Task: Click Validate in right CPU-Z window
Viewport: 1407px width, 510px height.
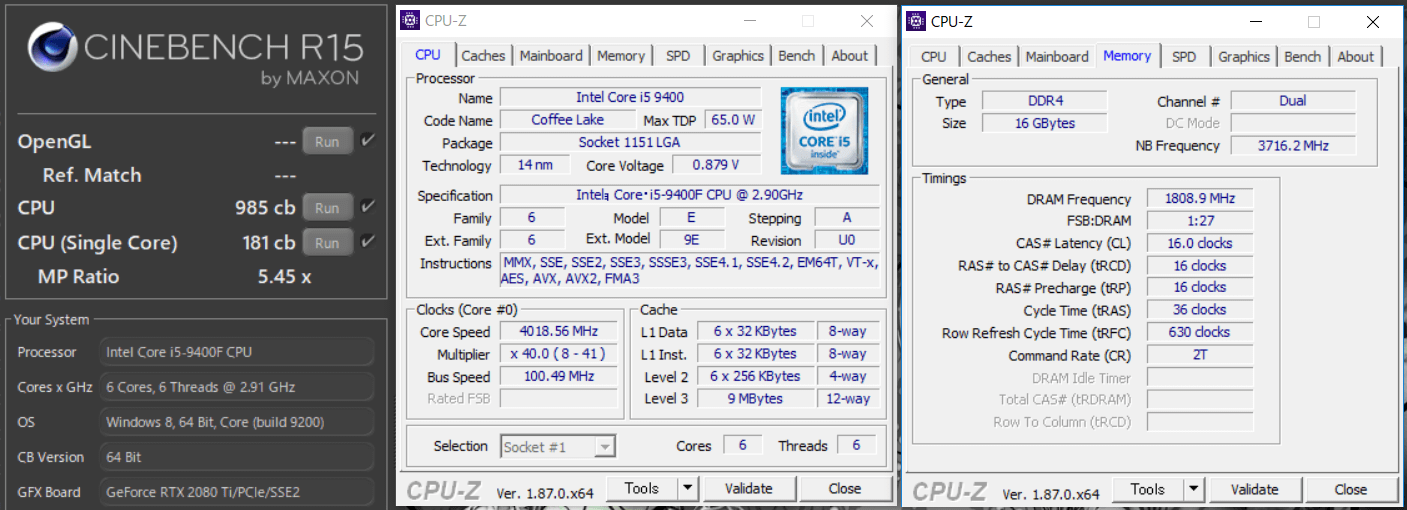Action: (x=1255, y=490)
